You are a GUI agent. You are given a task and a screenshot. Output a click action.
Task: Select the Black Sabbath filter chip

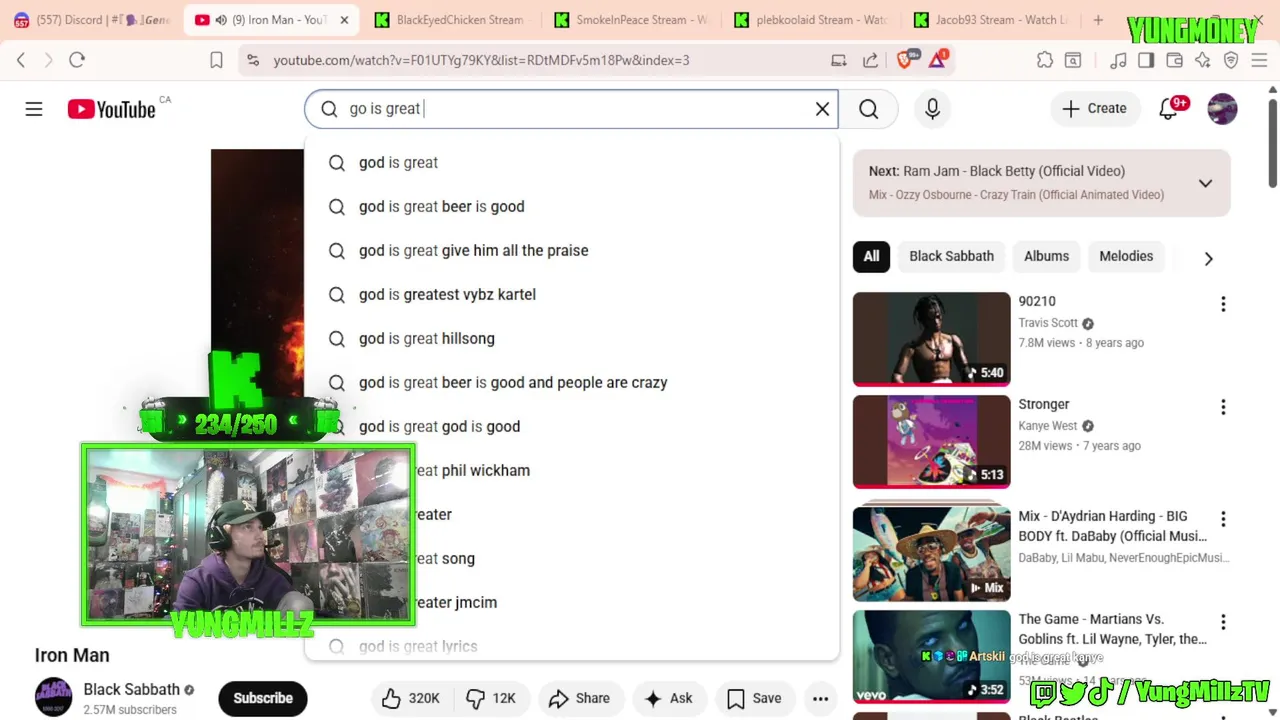coord(951,256)
